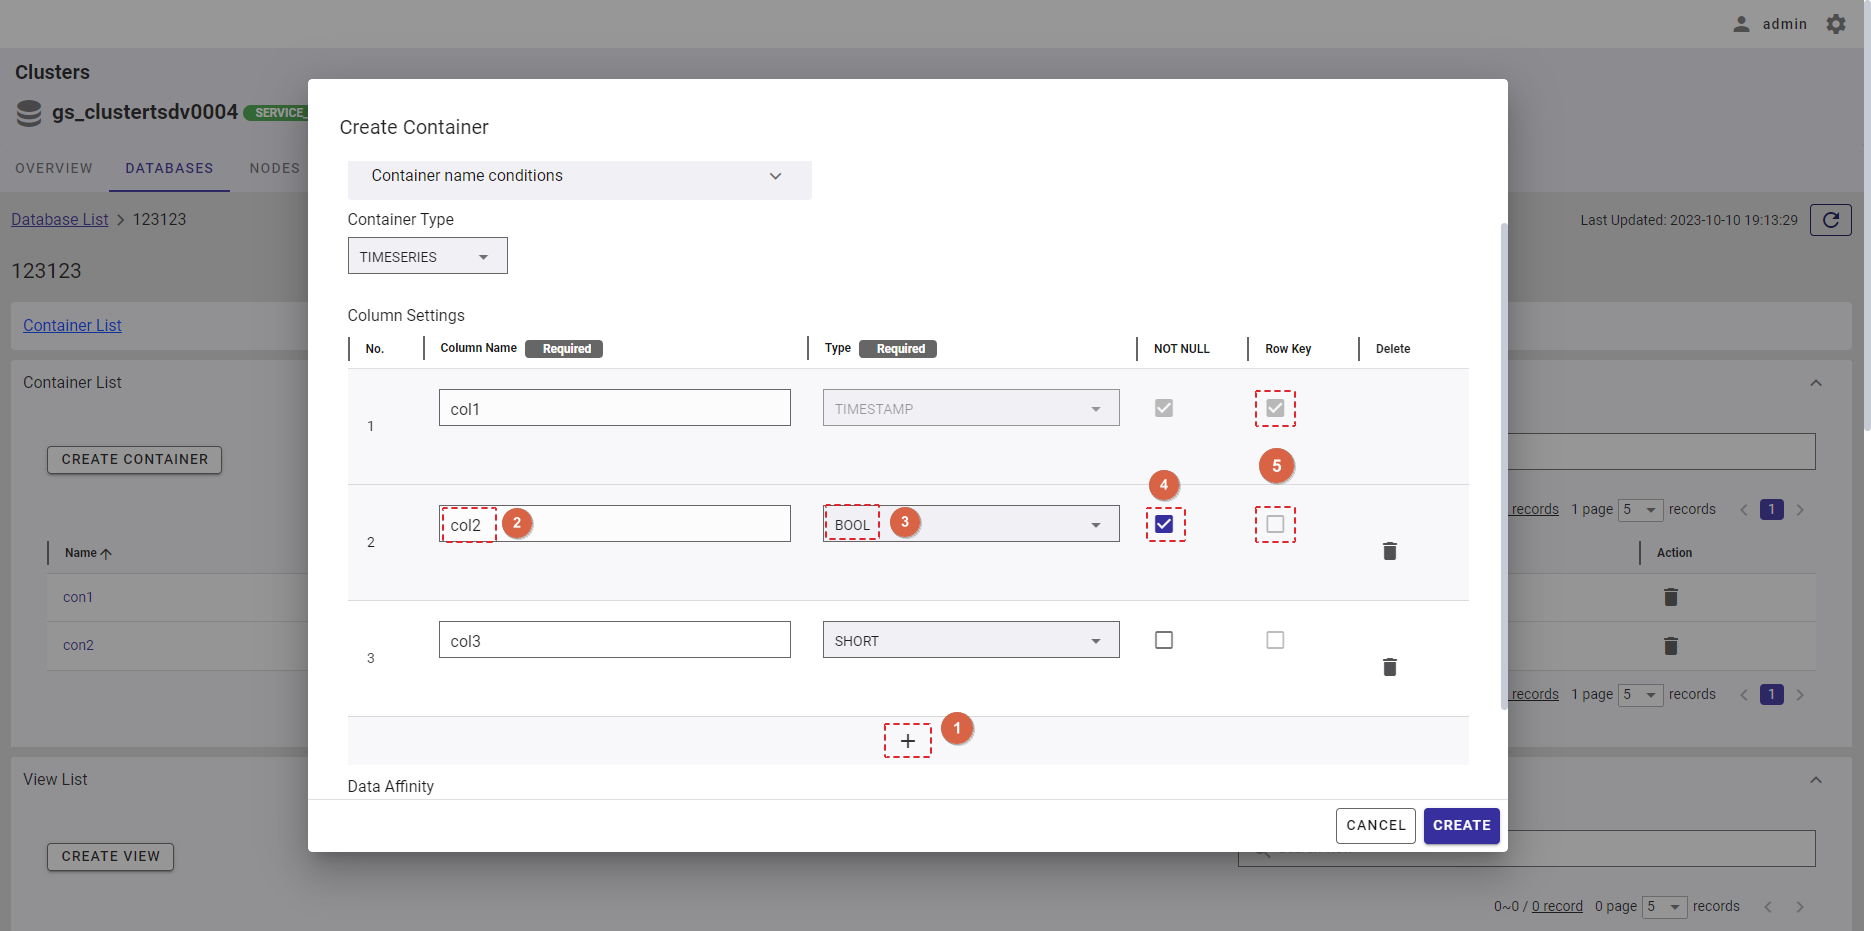Click the col3 column name field
Viewport: 1871px width, 931px height.
pos(614,640)
